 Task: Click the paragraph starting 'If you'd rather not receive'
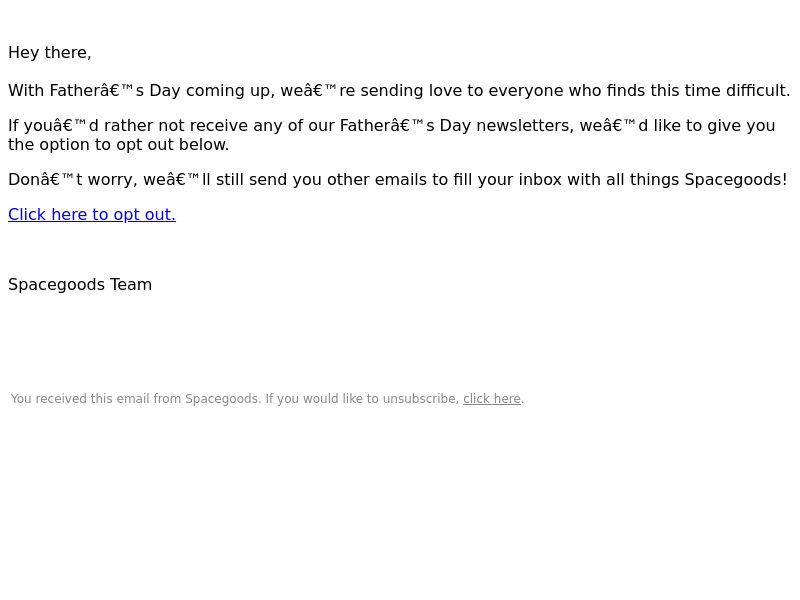tap(392, 135)
